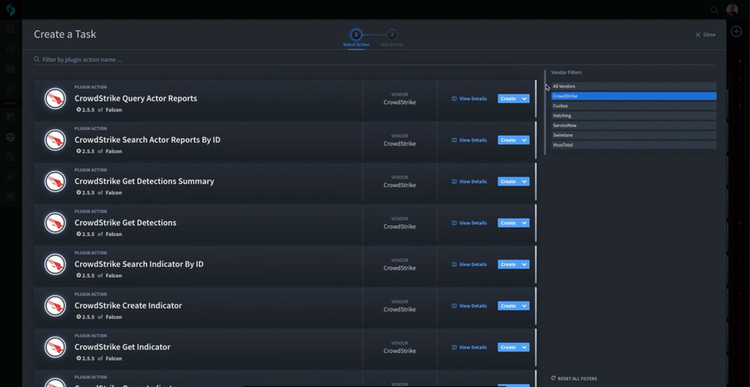This screenshot has height=387, width=750.
Task: Select the All Vendors filter
Action: point(634,87)
